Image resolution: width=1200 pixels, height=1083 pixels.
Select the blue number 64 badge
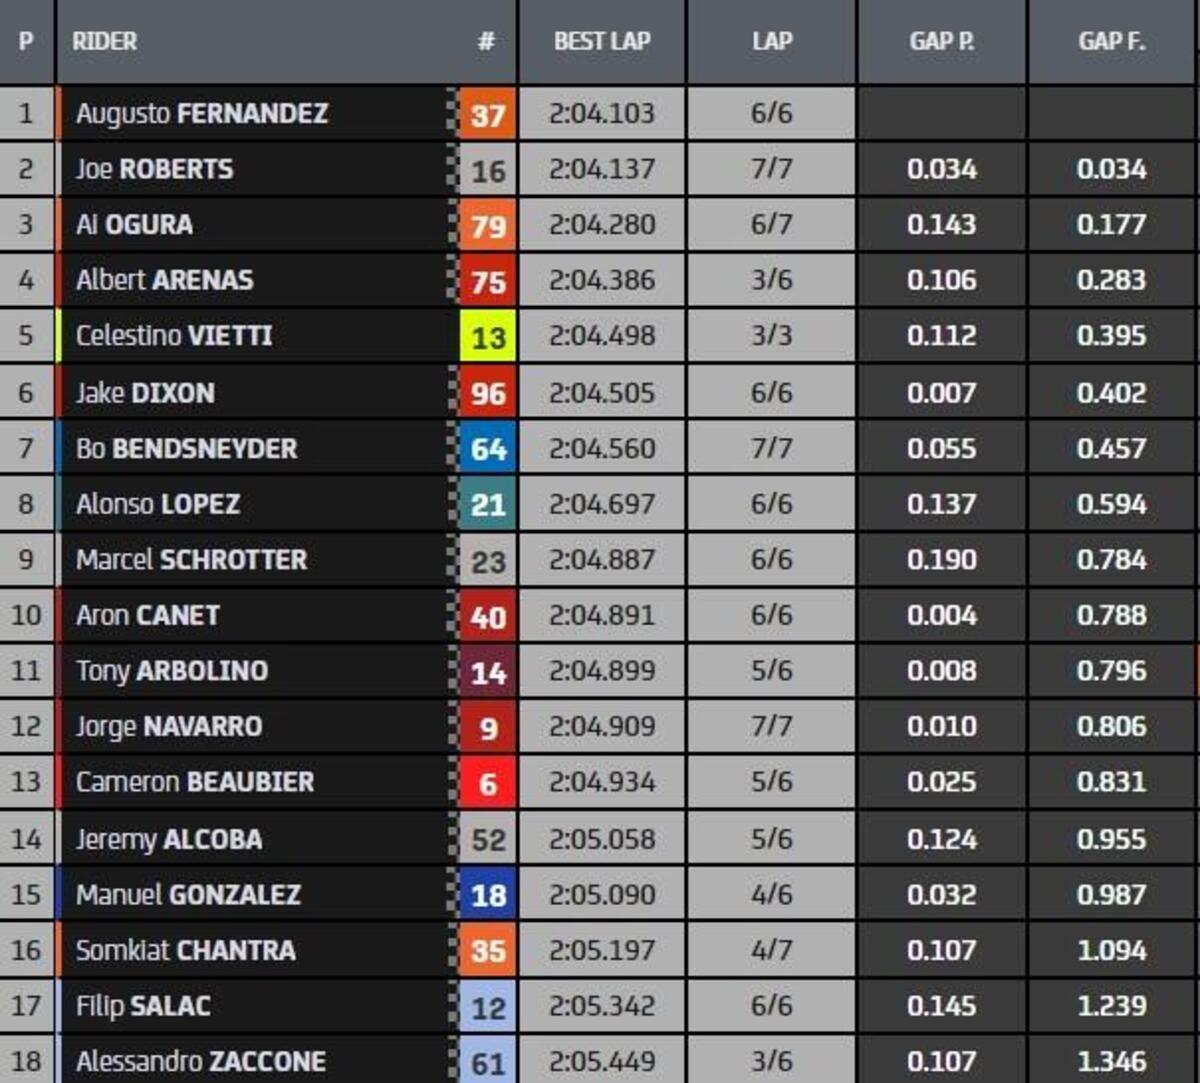487,449
